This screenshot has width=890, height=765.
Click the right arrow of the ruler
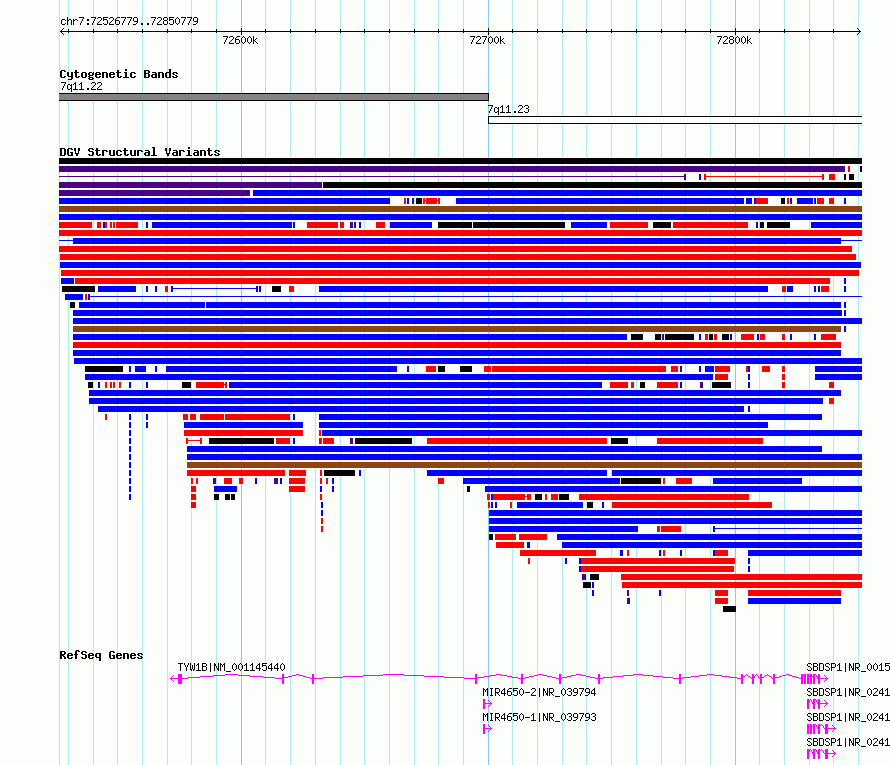coord(858,31)
